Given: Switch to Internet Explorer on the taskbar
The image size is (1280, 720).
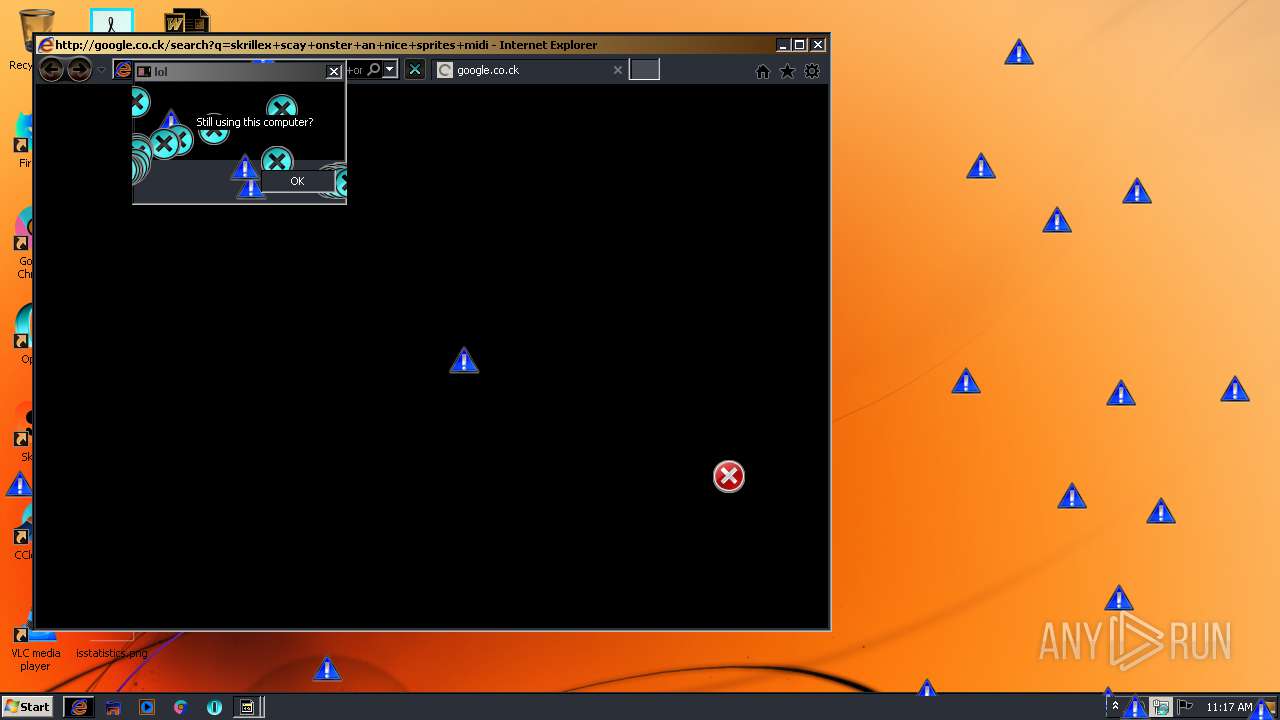Looking at the screenshot, I should coord(79,707).
